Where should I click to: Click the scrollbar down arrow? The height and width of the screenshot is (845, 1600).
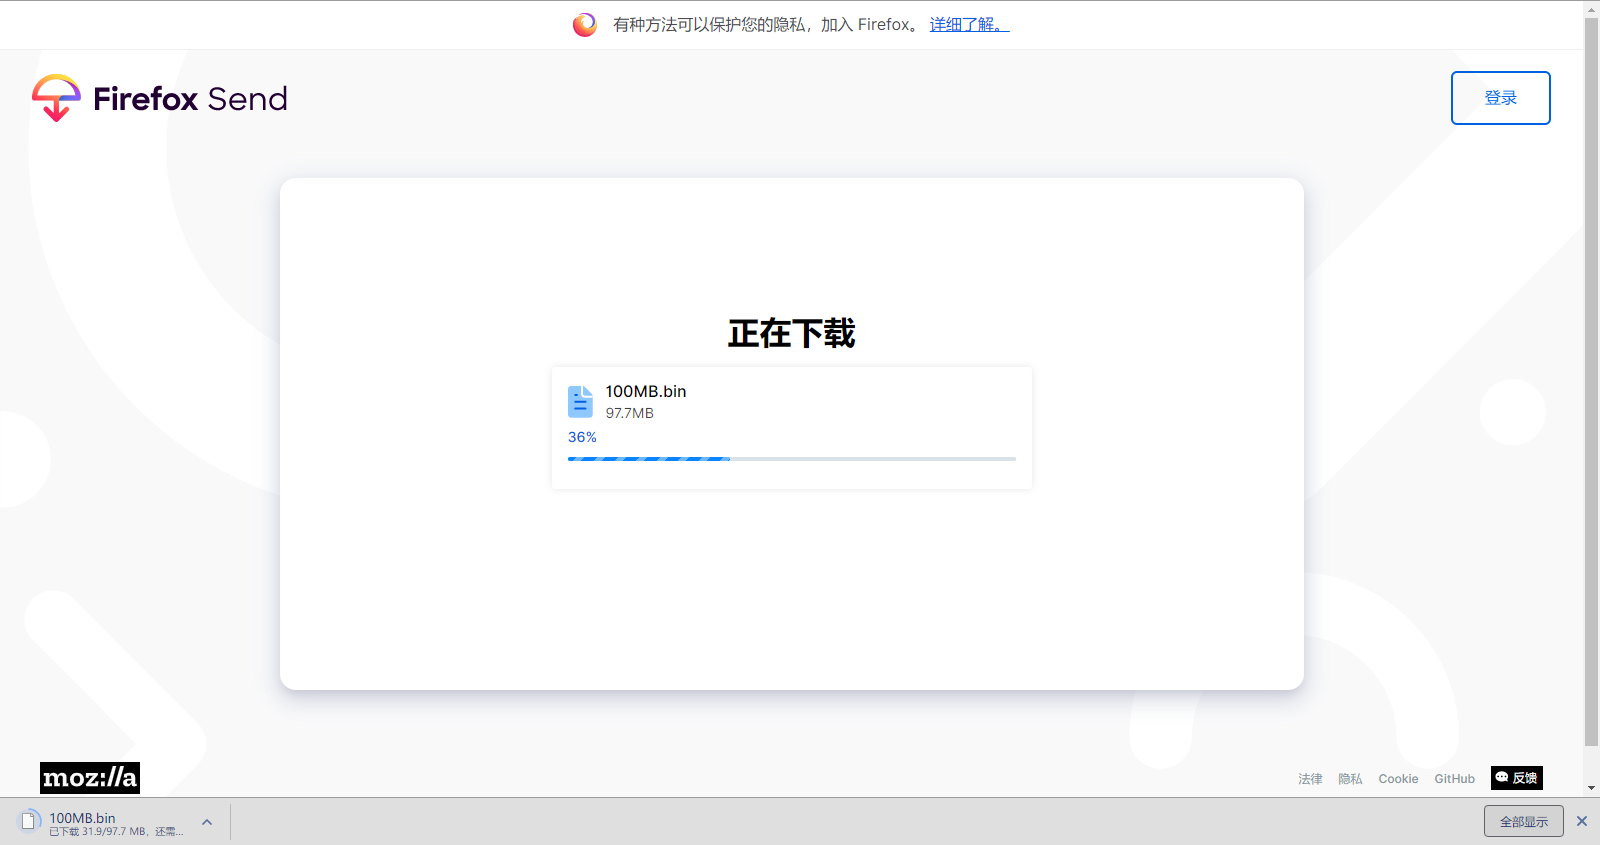(1591, 788)
